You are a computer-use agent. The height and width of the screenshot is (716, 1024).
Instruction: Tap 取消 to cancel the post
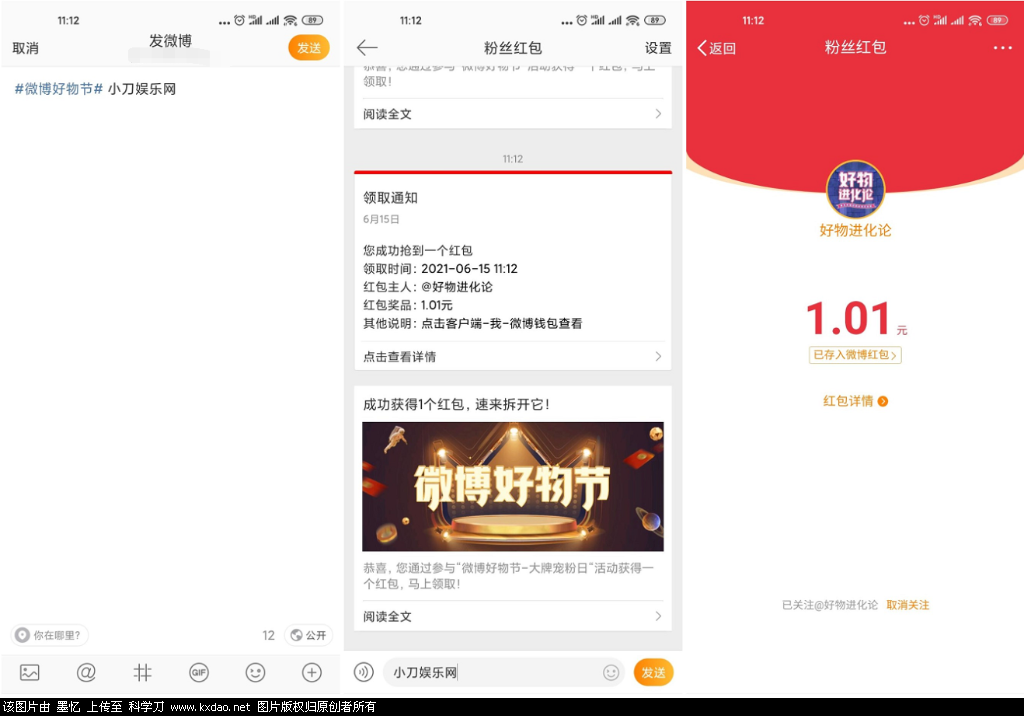coord(26,48)
